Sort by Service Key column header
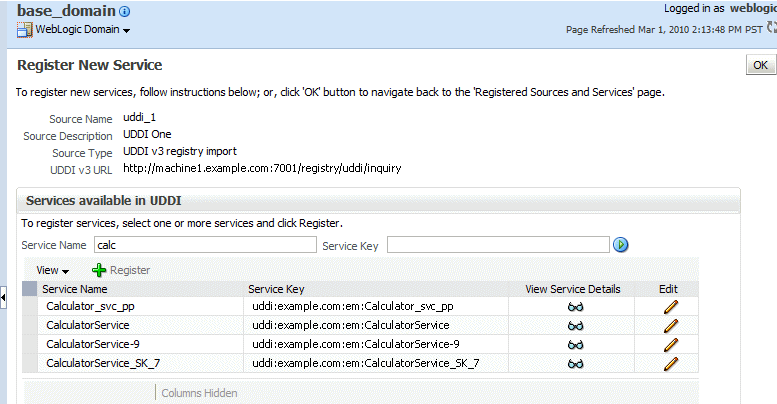Image resolution: width=777 pixels, height=404 pixels. click(277, 289)
